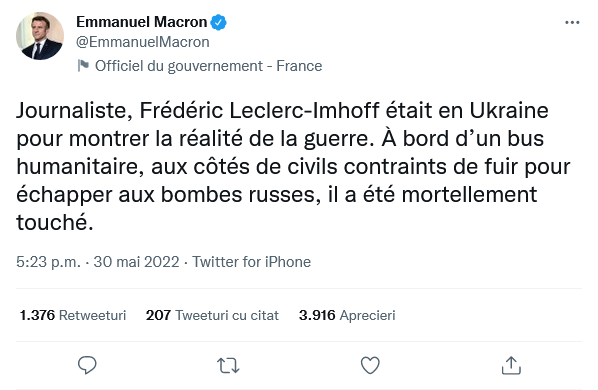Screen dimensions: 598x390
Task: View the 207 Tweeturi cu citat
Action: 212,315
